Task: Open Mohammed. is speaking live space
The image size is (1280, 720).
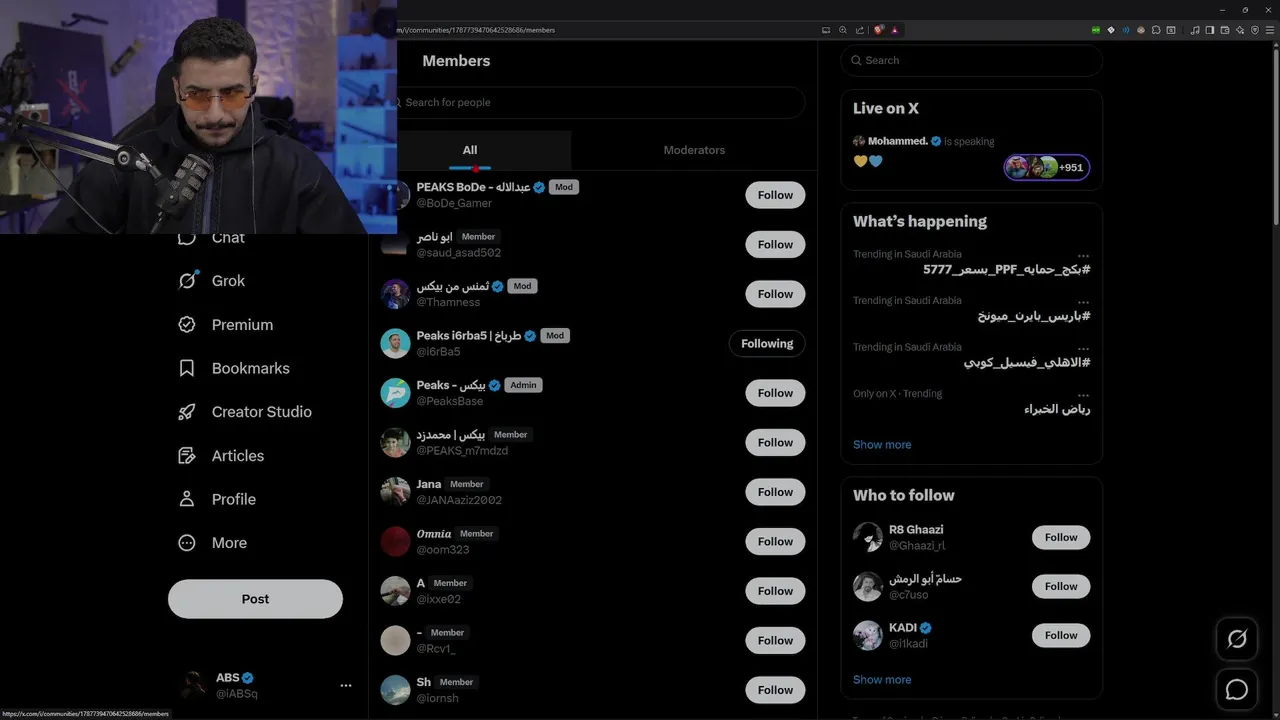Action: pyautogui.click(x=923, y=141)
